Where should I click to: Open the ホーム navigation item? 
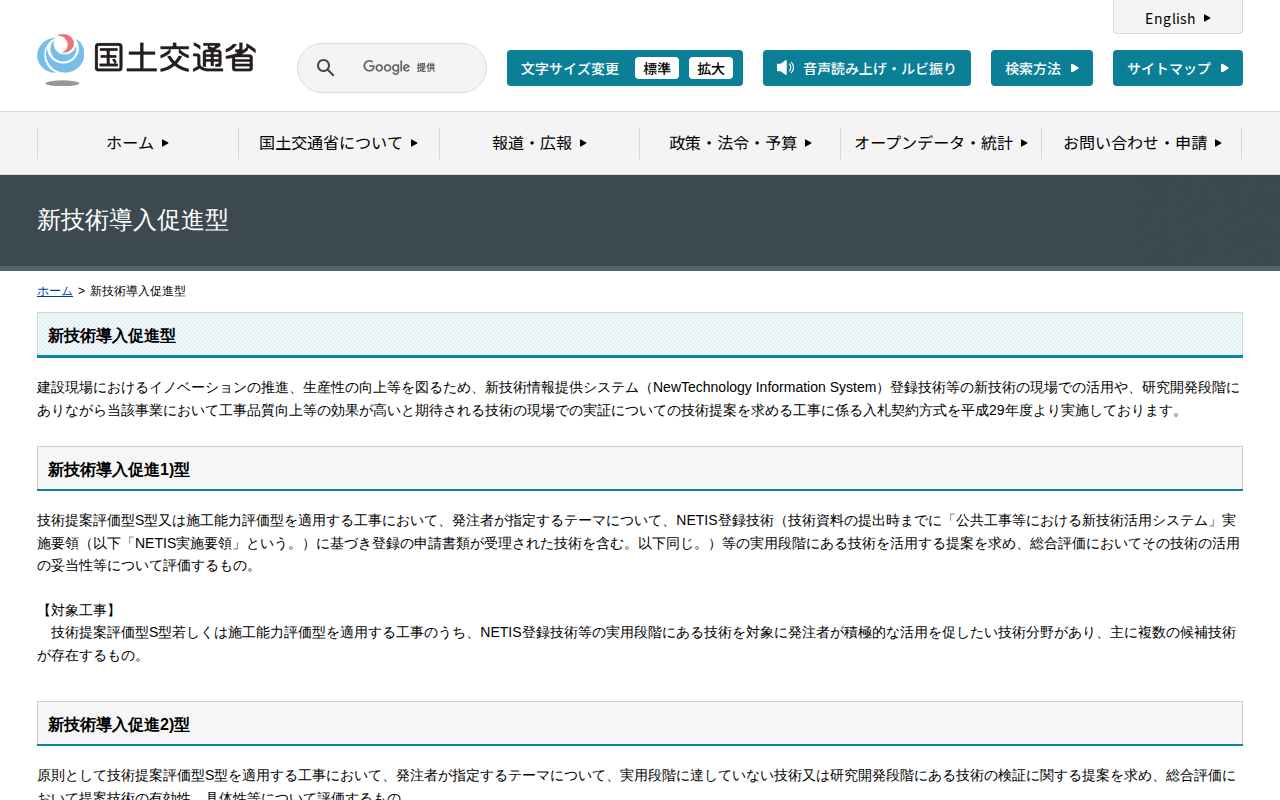pos(130,143)
